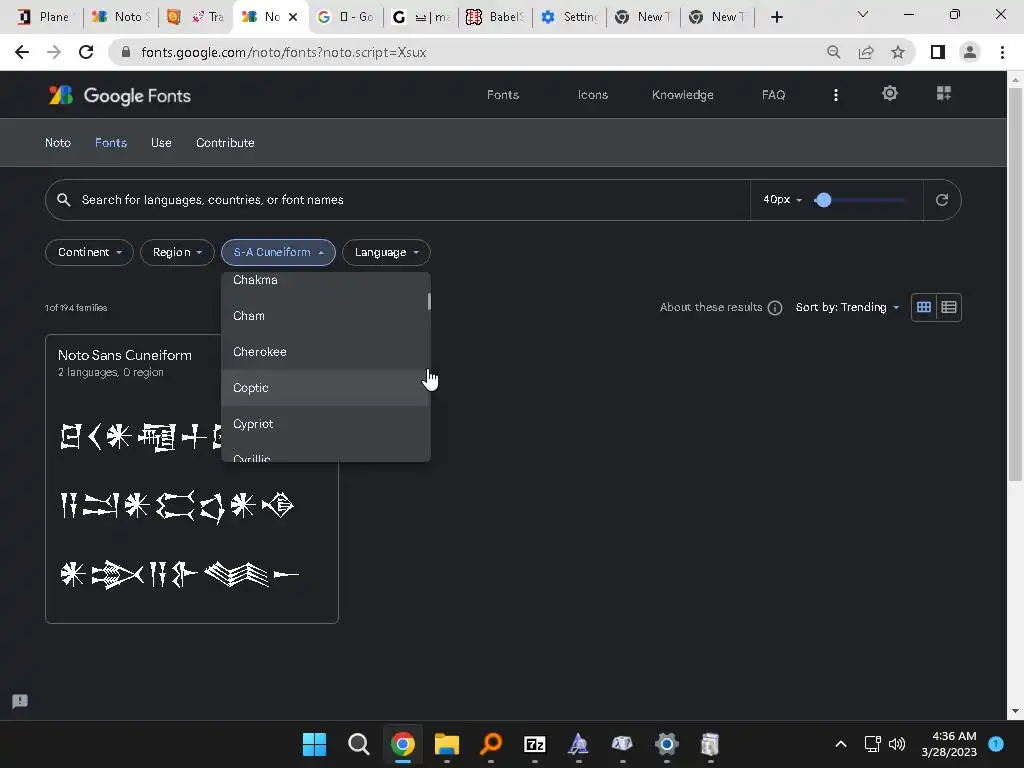Open the Noto sub-navigation tab
The height and width of the screenshot is (768, 1024).
pyautogui.click(x=57, y=143)
